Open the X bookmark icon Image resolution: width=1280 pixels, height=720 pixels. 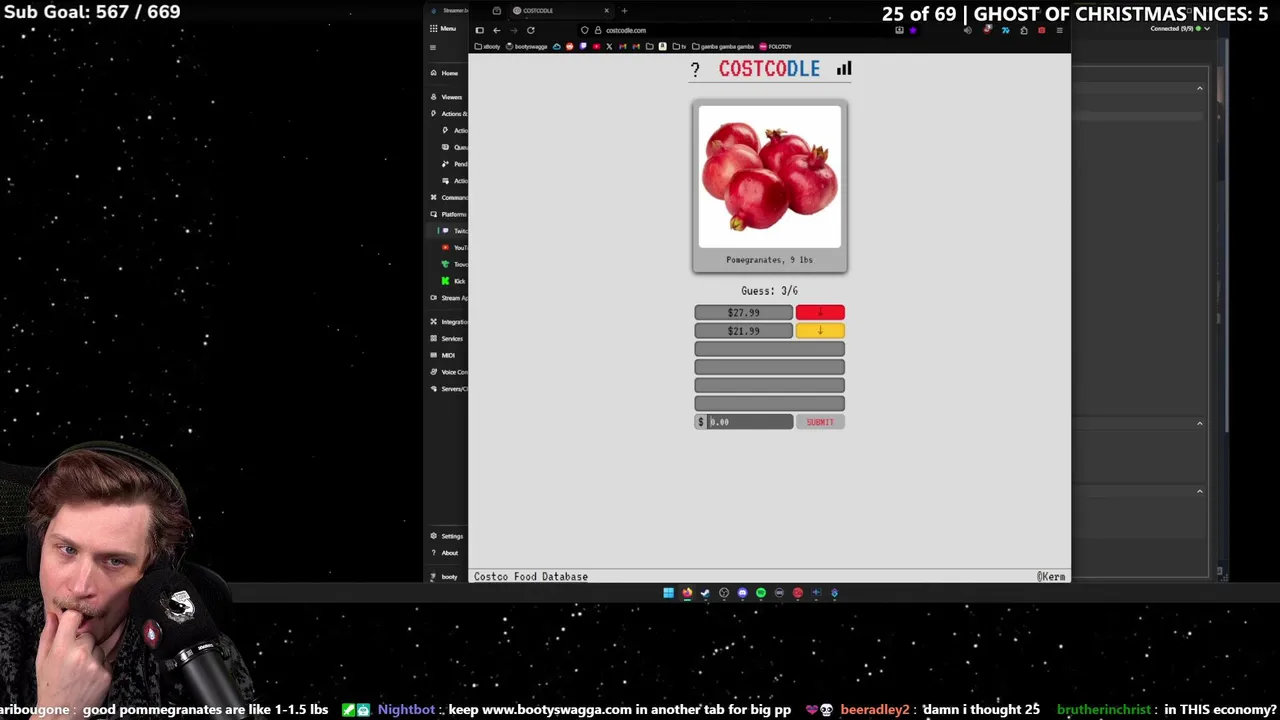pos(609,46)
